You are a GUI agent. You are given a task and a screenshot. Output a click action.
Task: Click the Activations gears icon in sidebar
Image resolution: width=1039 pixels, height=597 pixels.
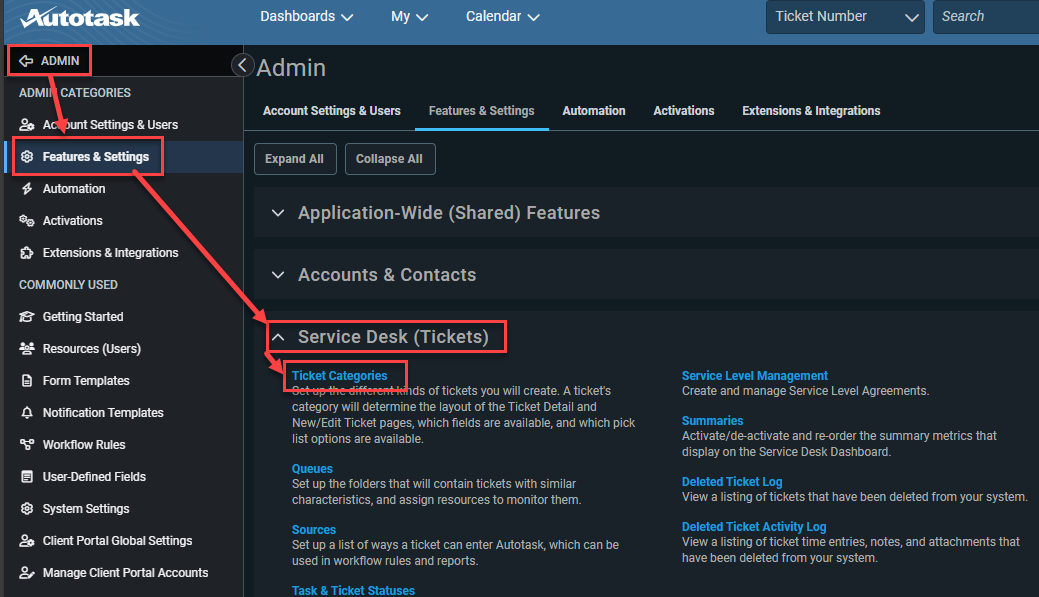tap(27, 221)
